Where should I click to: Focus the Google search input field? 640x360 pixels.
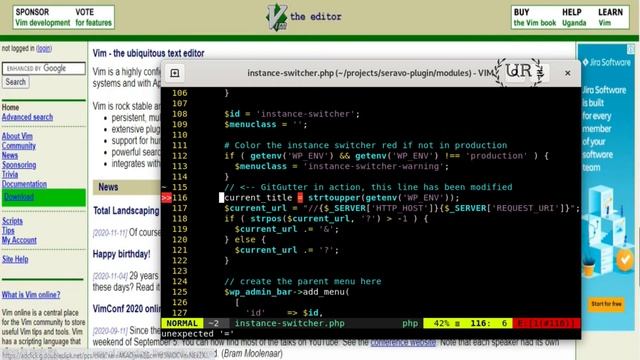point(44,68)
